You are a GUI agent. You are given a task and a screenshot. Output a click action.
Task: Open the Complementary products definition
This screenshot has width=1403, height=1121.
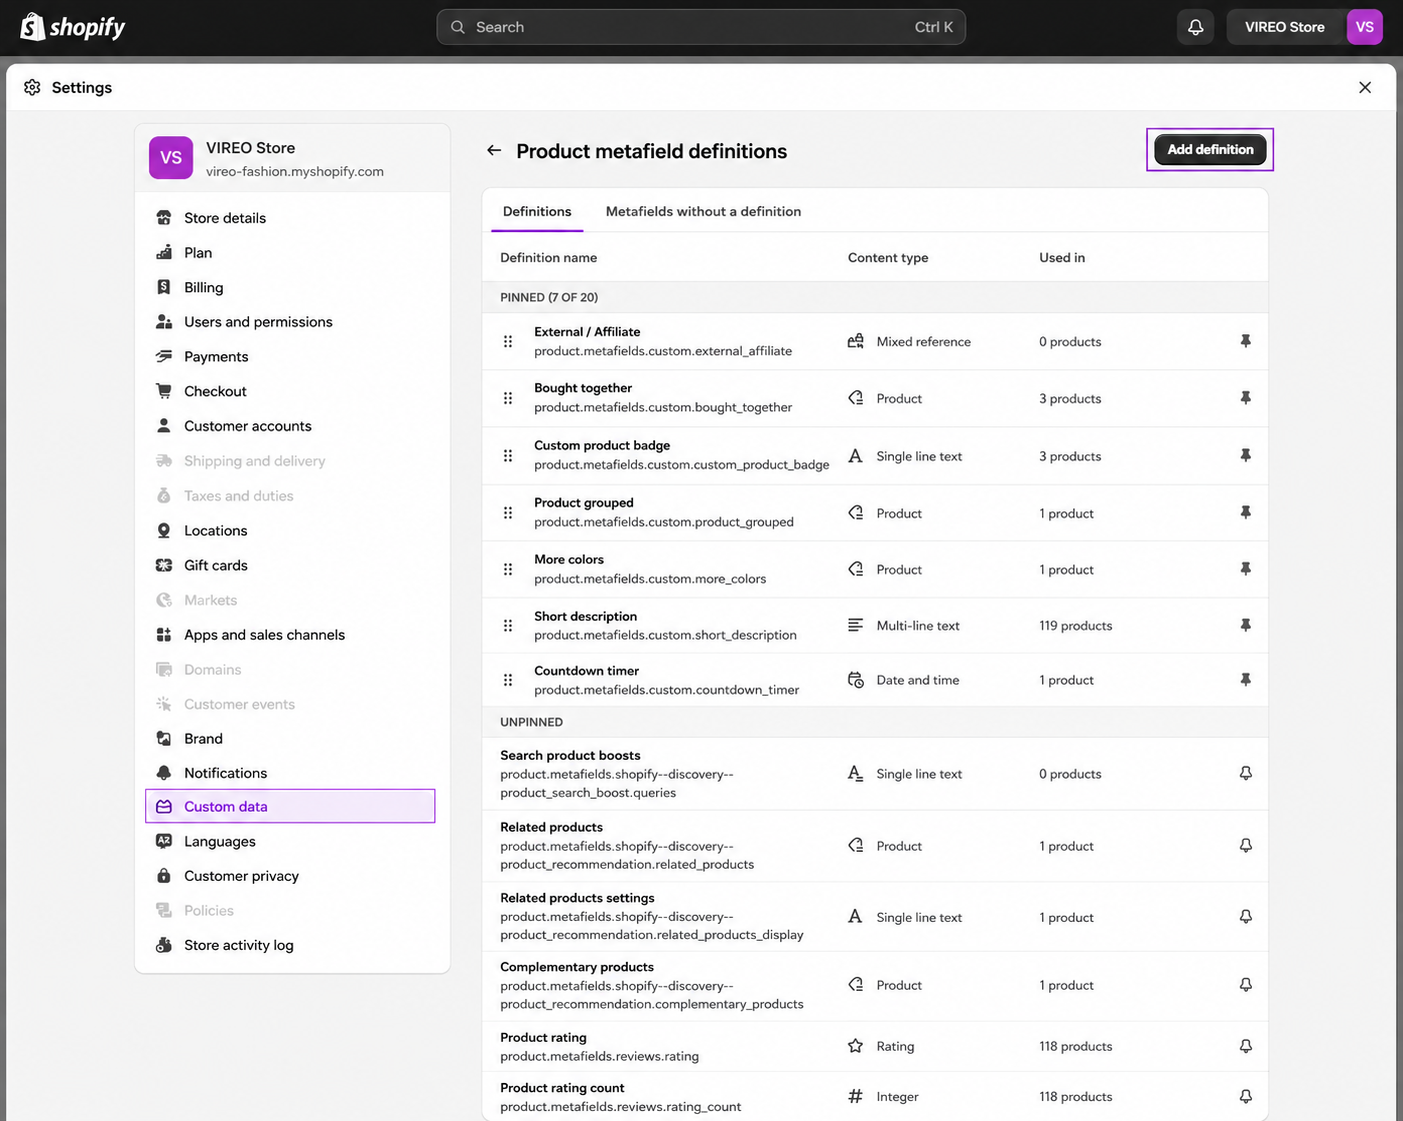pyautogui.click(x=875, y=985)
